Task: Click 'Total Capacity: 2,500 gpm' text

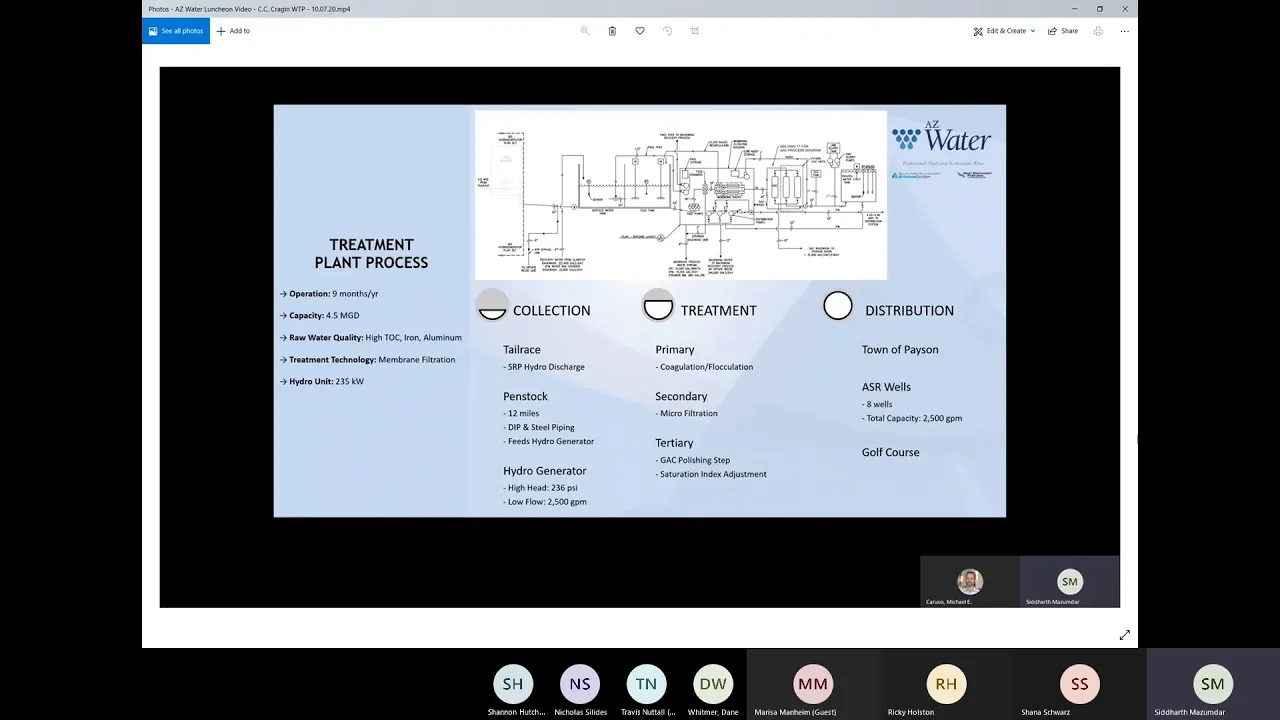Action: pos(912,418)
